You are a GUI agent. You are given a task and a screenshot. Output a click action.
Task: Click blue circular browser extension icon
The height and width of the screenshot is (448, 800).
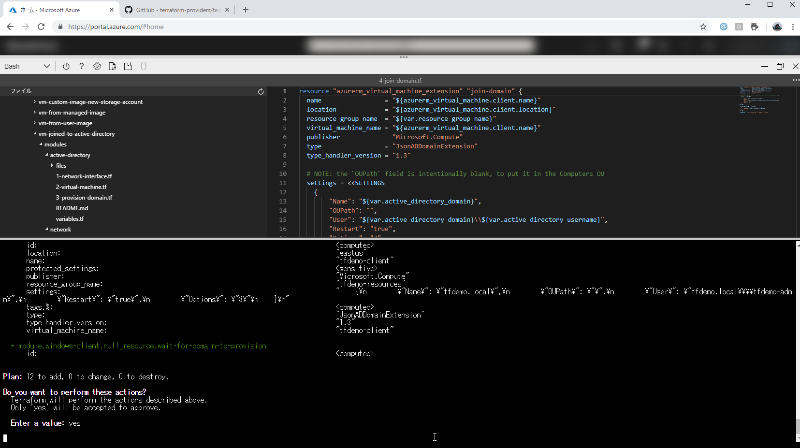723,27
